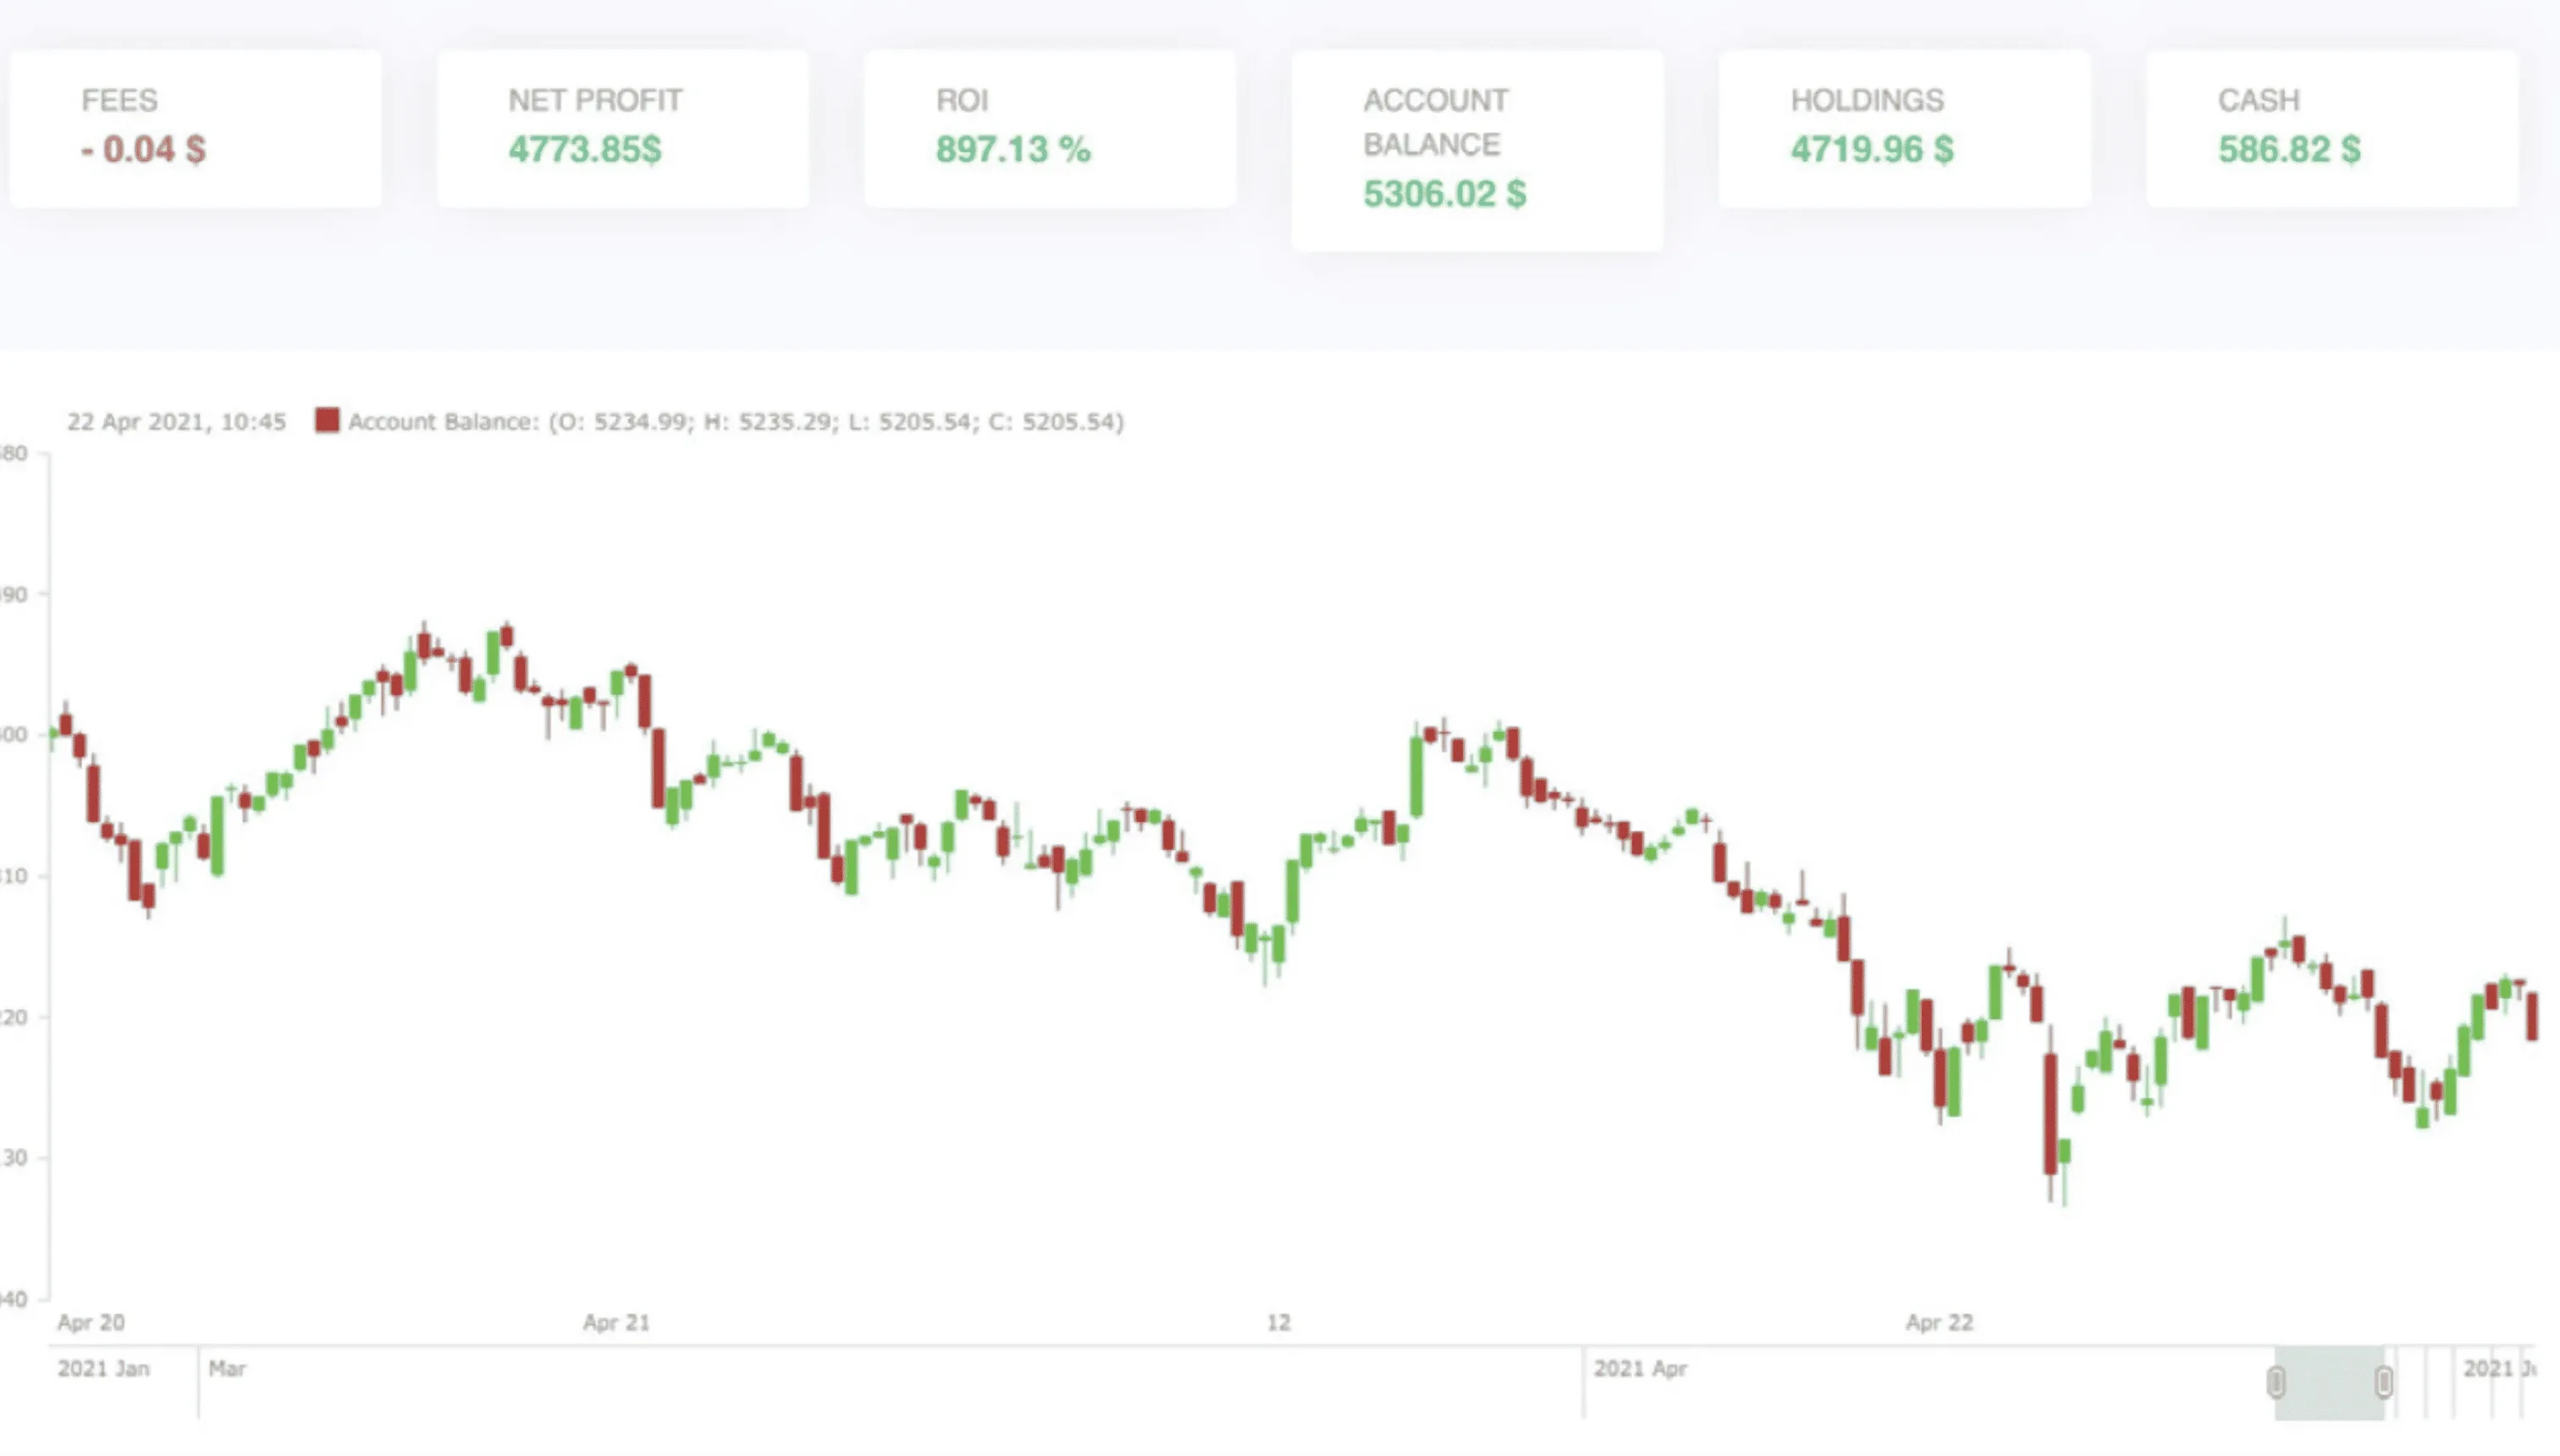The height and width of the screenshot is (1456, 2560).
Task: Click the Apr 20 x-axis label
Action: (91, 1322)
